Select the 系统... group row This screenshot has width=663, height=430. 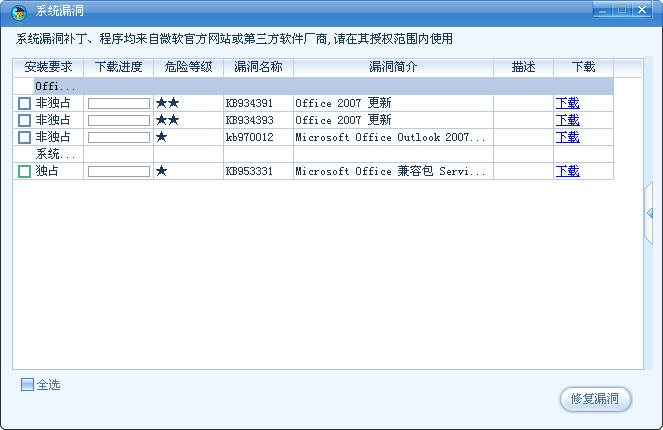tap(313, 154)
